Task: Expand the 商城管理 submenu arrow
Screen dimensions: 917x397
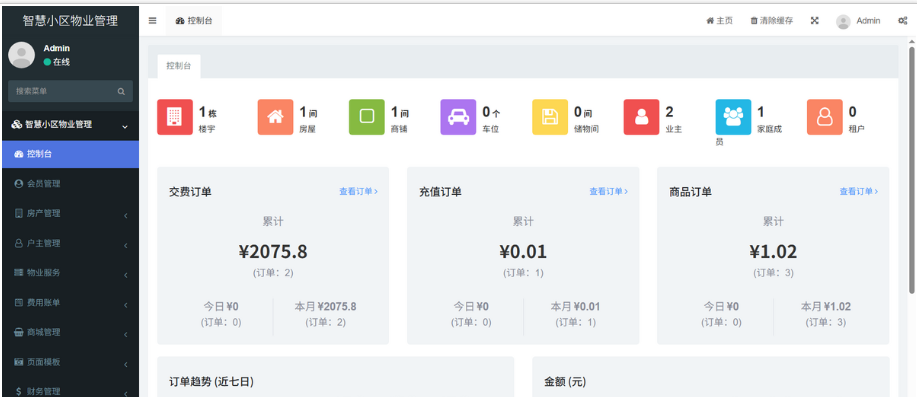Action: 126,334
